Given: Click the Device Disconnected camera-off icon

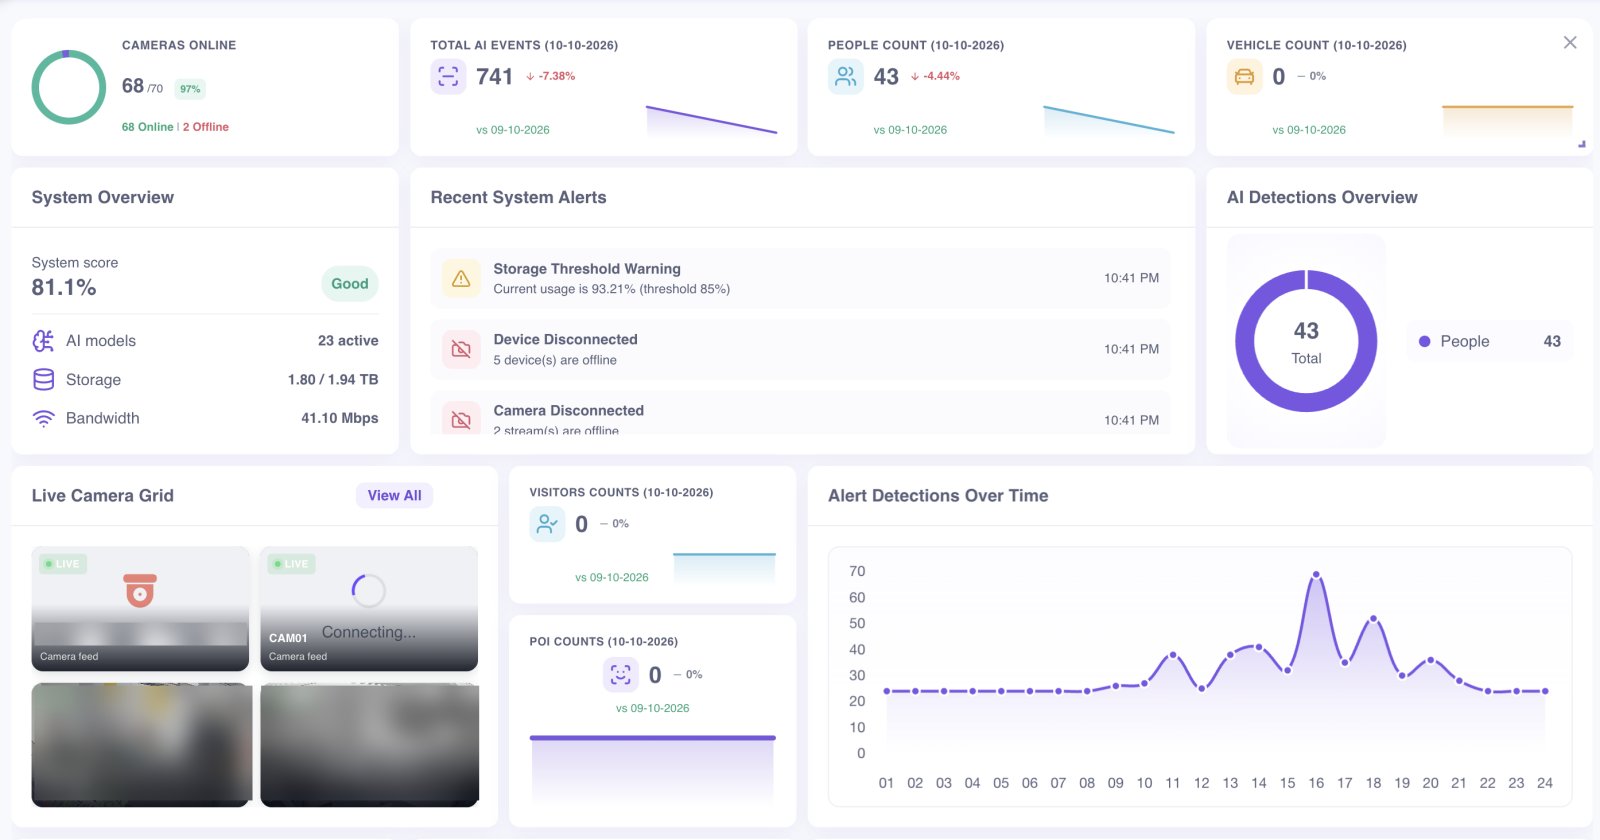Looking at the screenshot, I should 461,349.
